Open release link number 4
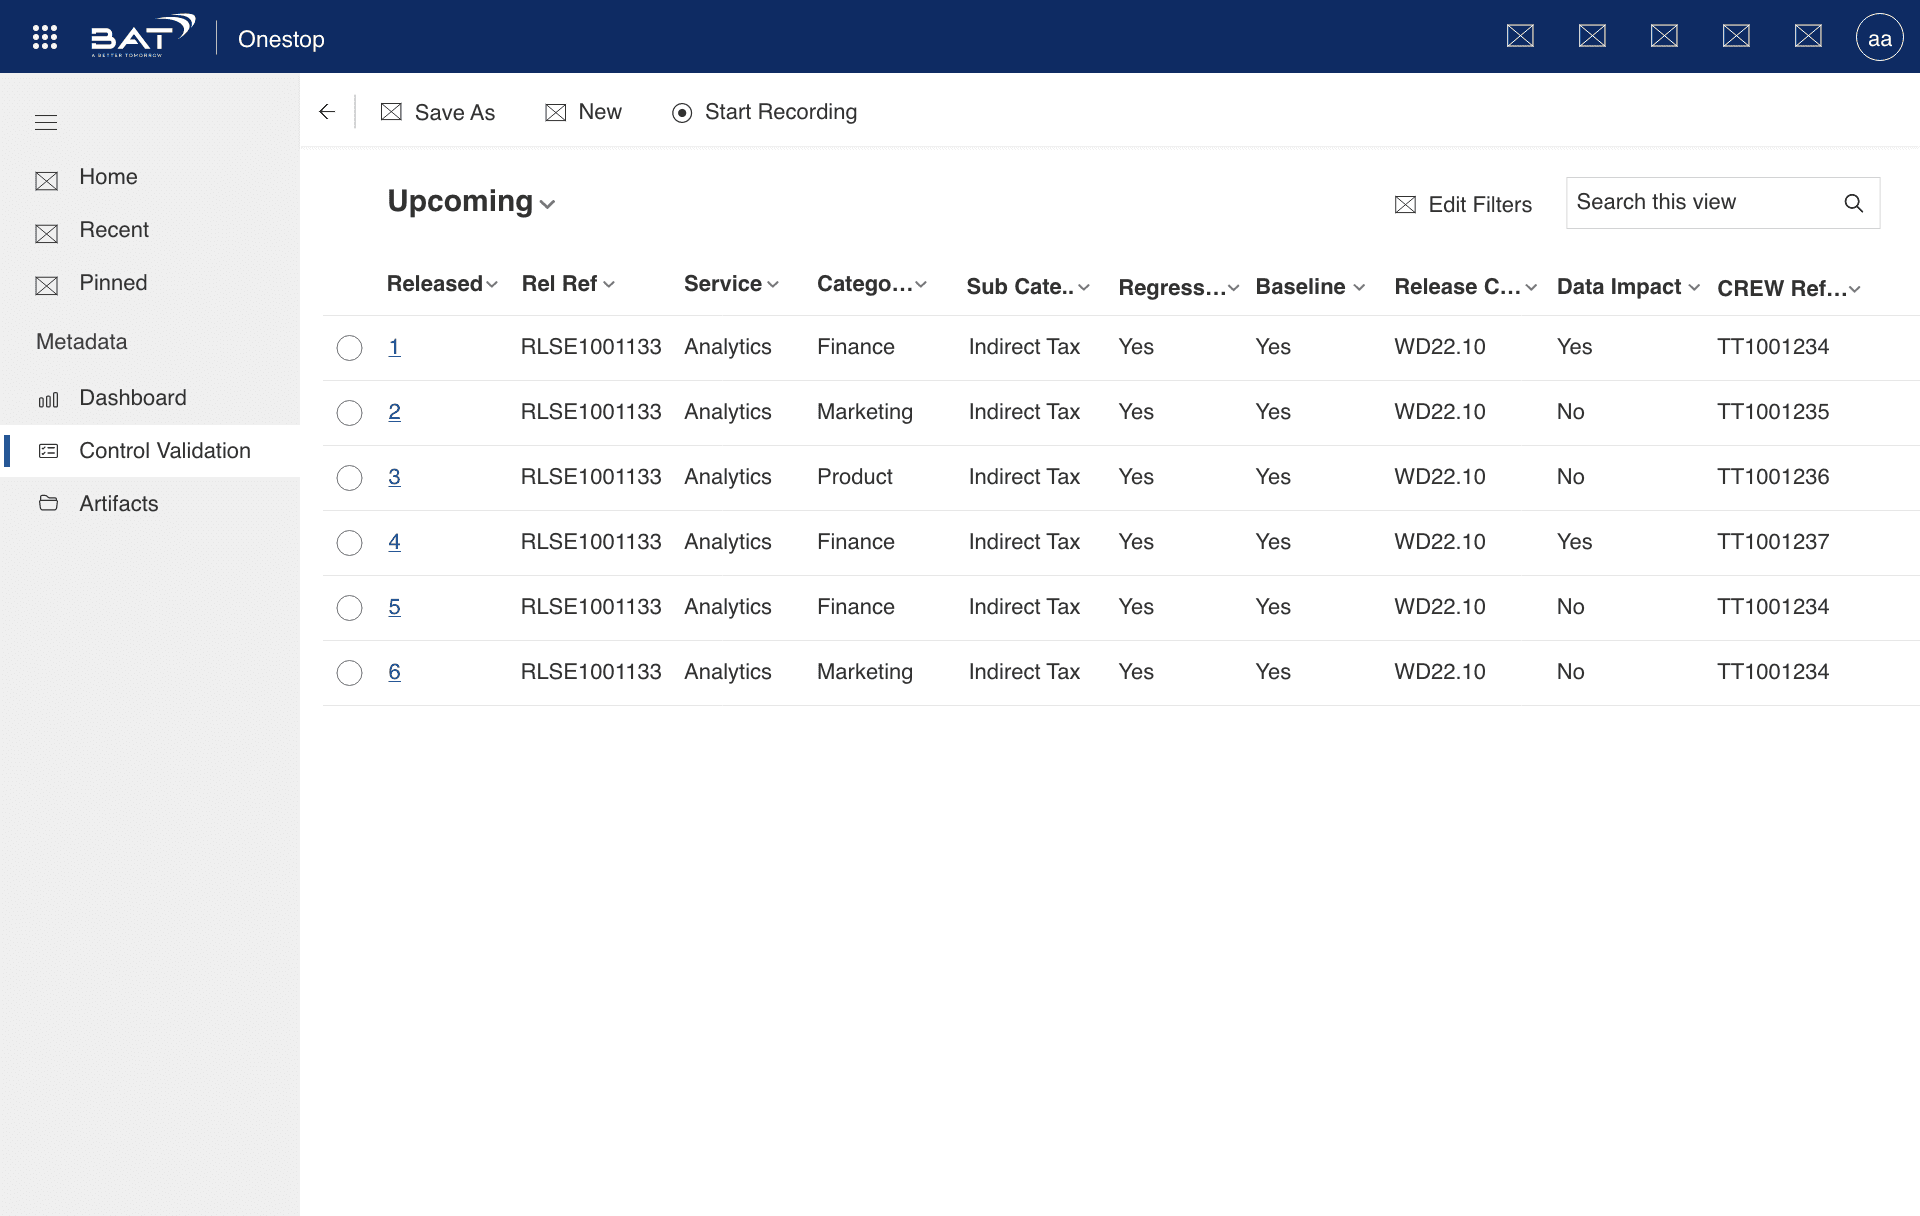The image size is (1920, 1216). [x=394, y=542]
